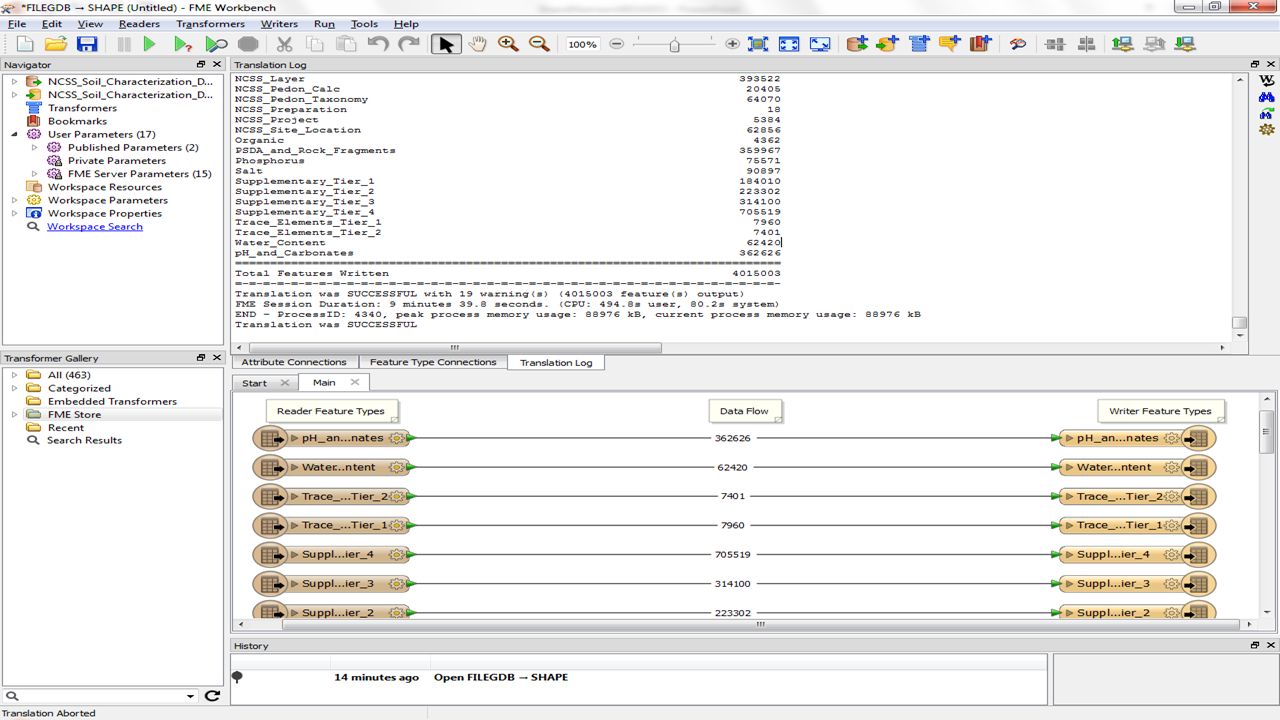Select Private Parameters in Navigator
The image size is (1280, 720).
(x=117, y=160)
